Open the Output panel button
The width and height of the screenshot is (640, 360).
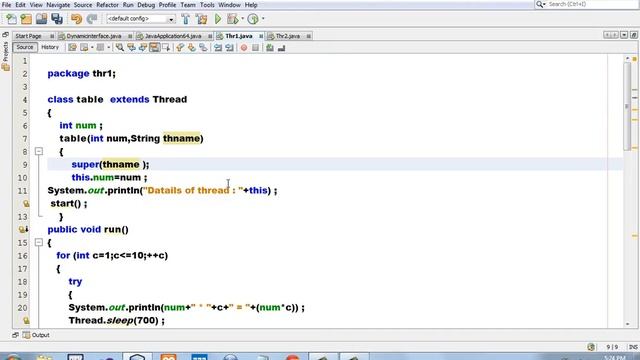pos(36,335)
